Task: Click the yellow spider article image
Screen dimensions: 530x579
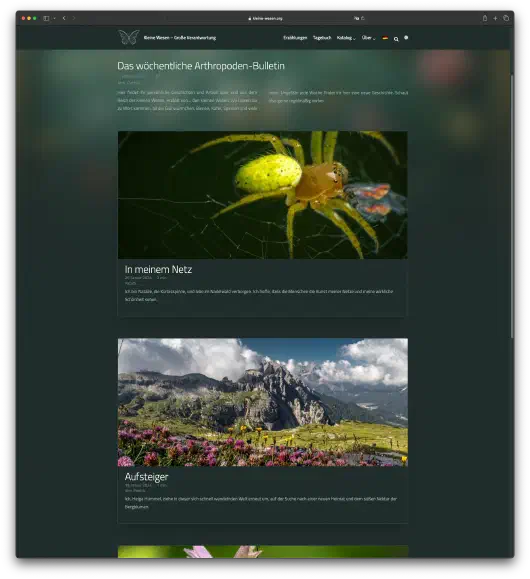Action: click(x=263, y=195)
